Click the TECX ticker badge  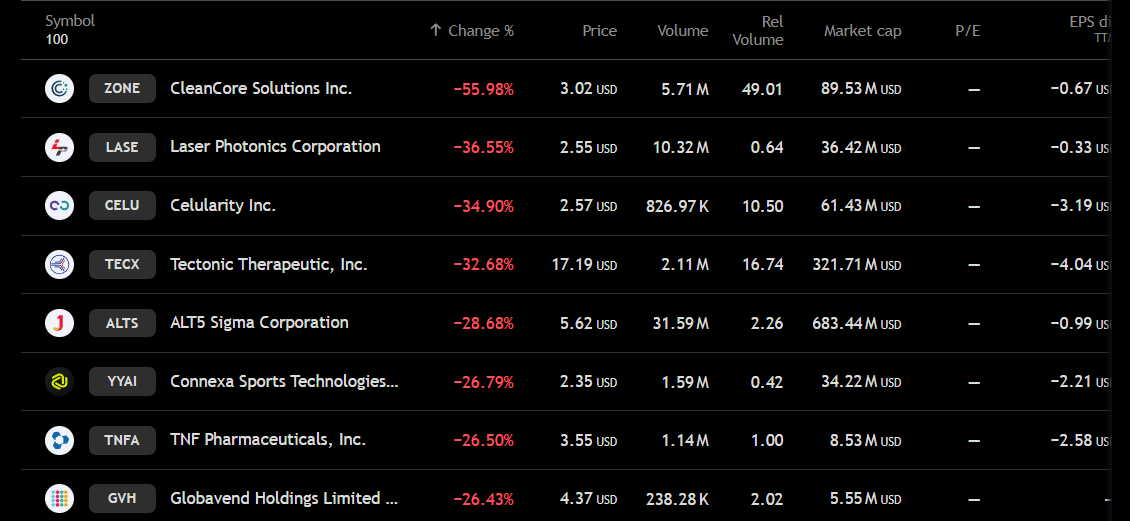tap(123, 264)
